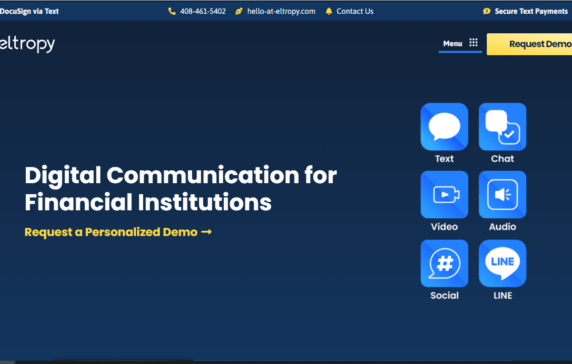Go home via the eltropy logo
The width and height of the screenshot is (572, 364).
pyautogui.click(x=27, y=44)
